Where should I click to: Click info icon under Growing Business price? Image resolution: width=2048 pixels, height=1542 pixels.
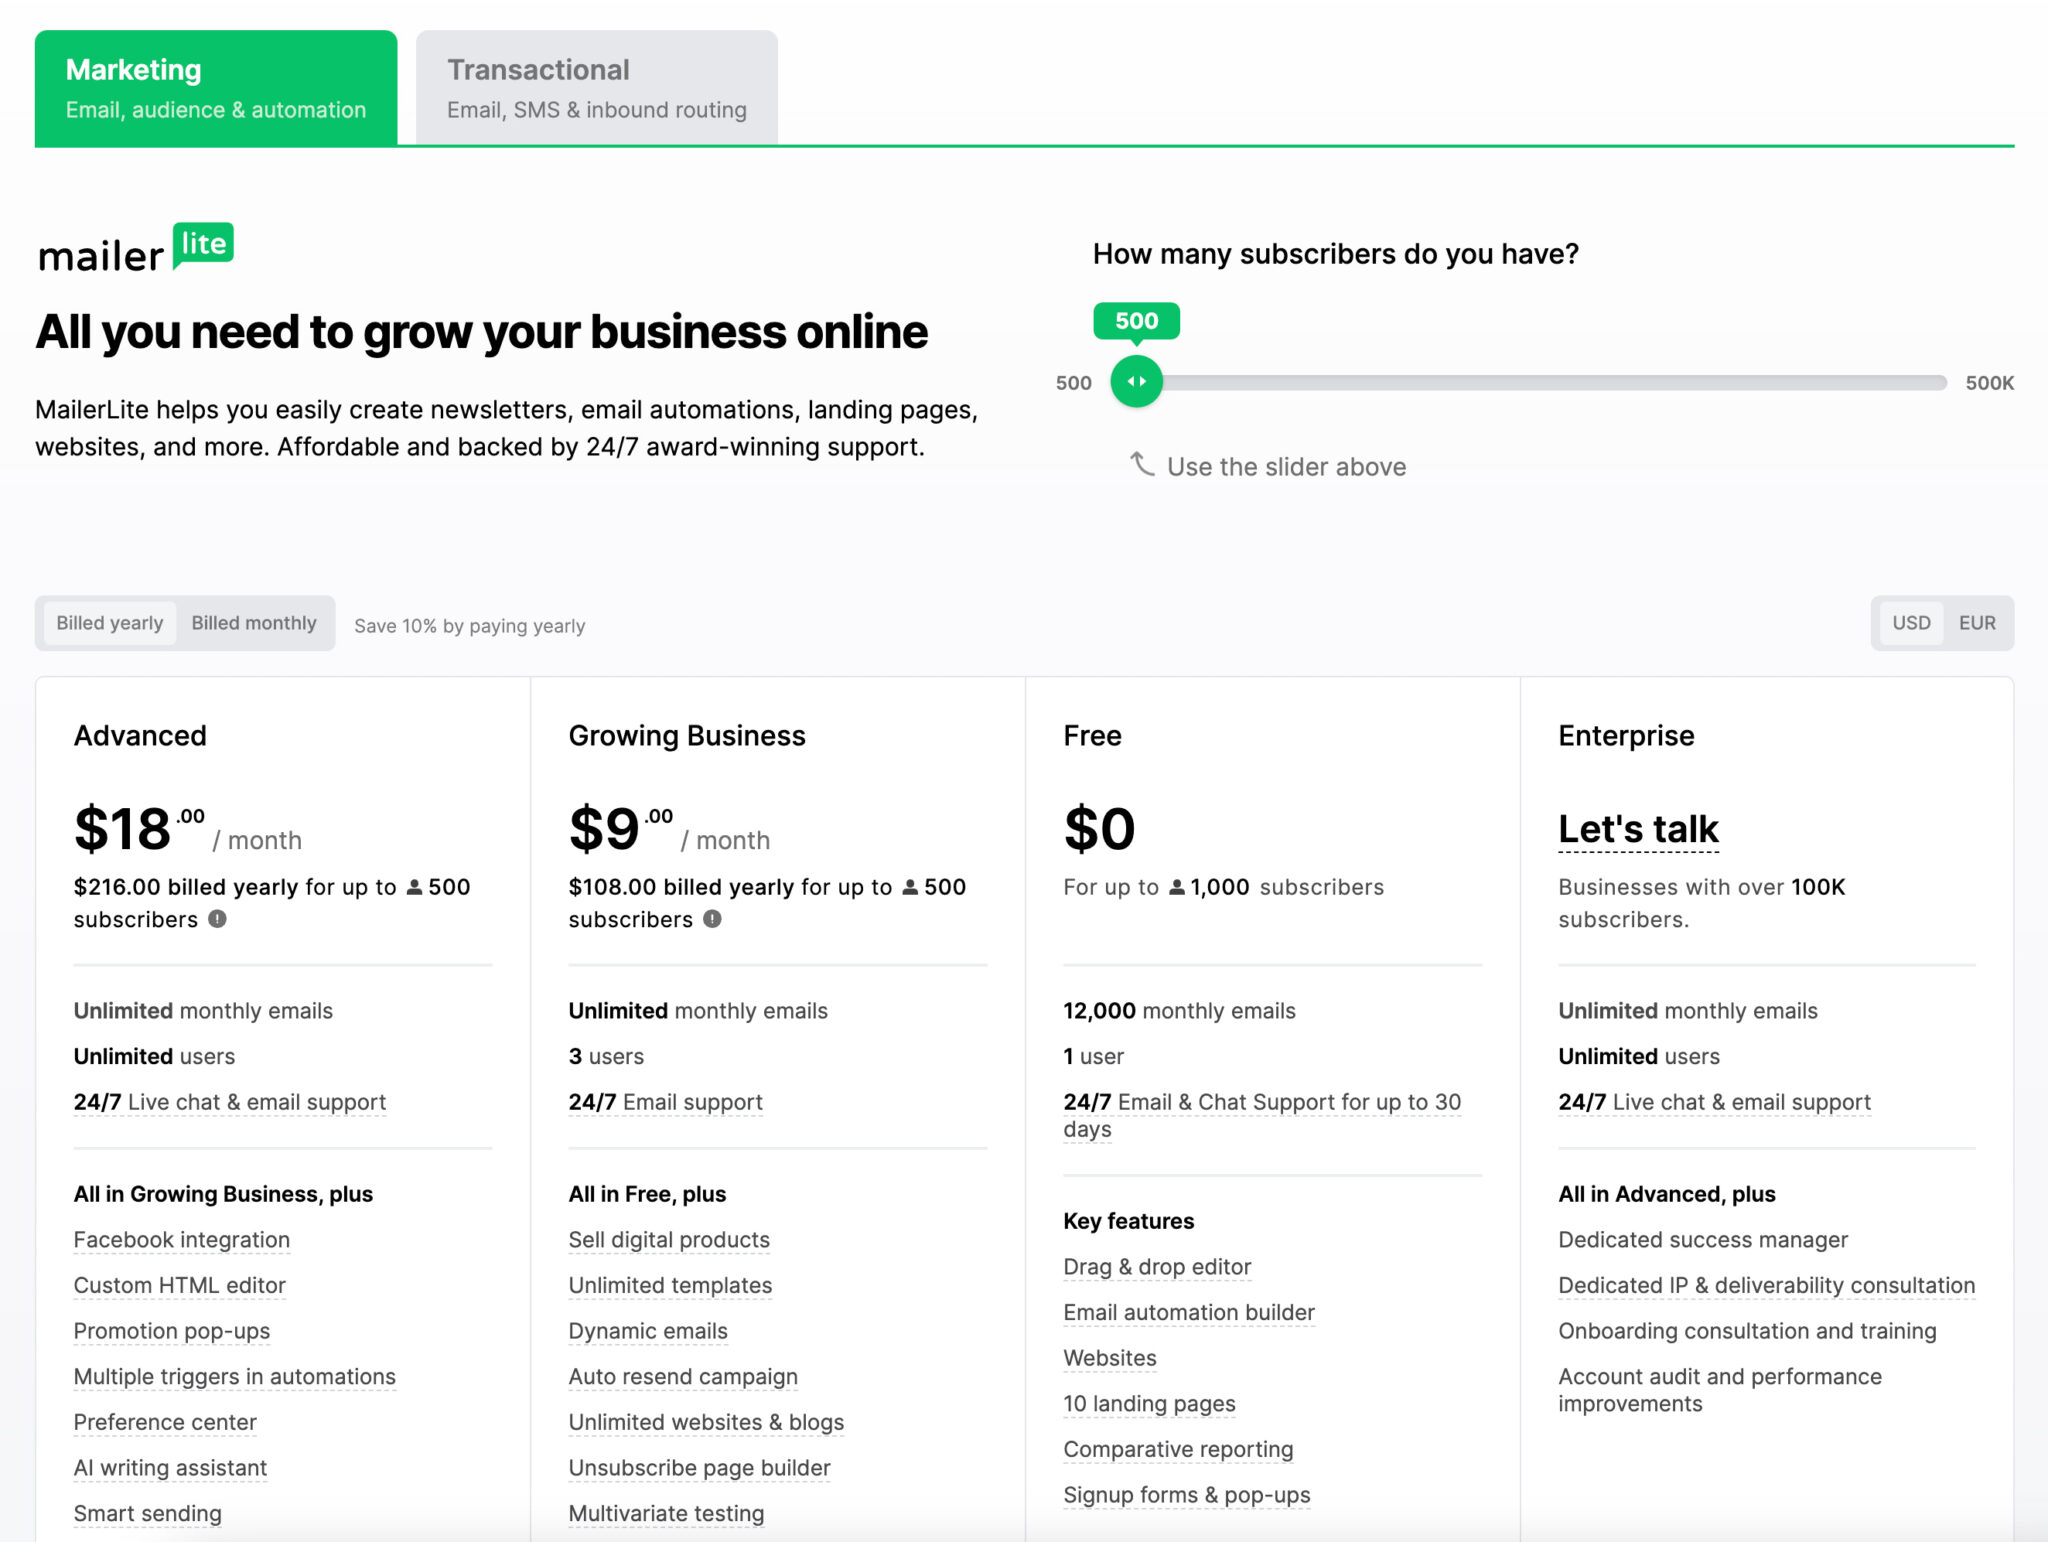[x=712, y=919]
